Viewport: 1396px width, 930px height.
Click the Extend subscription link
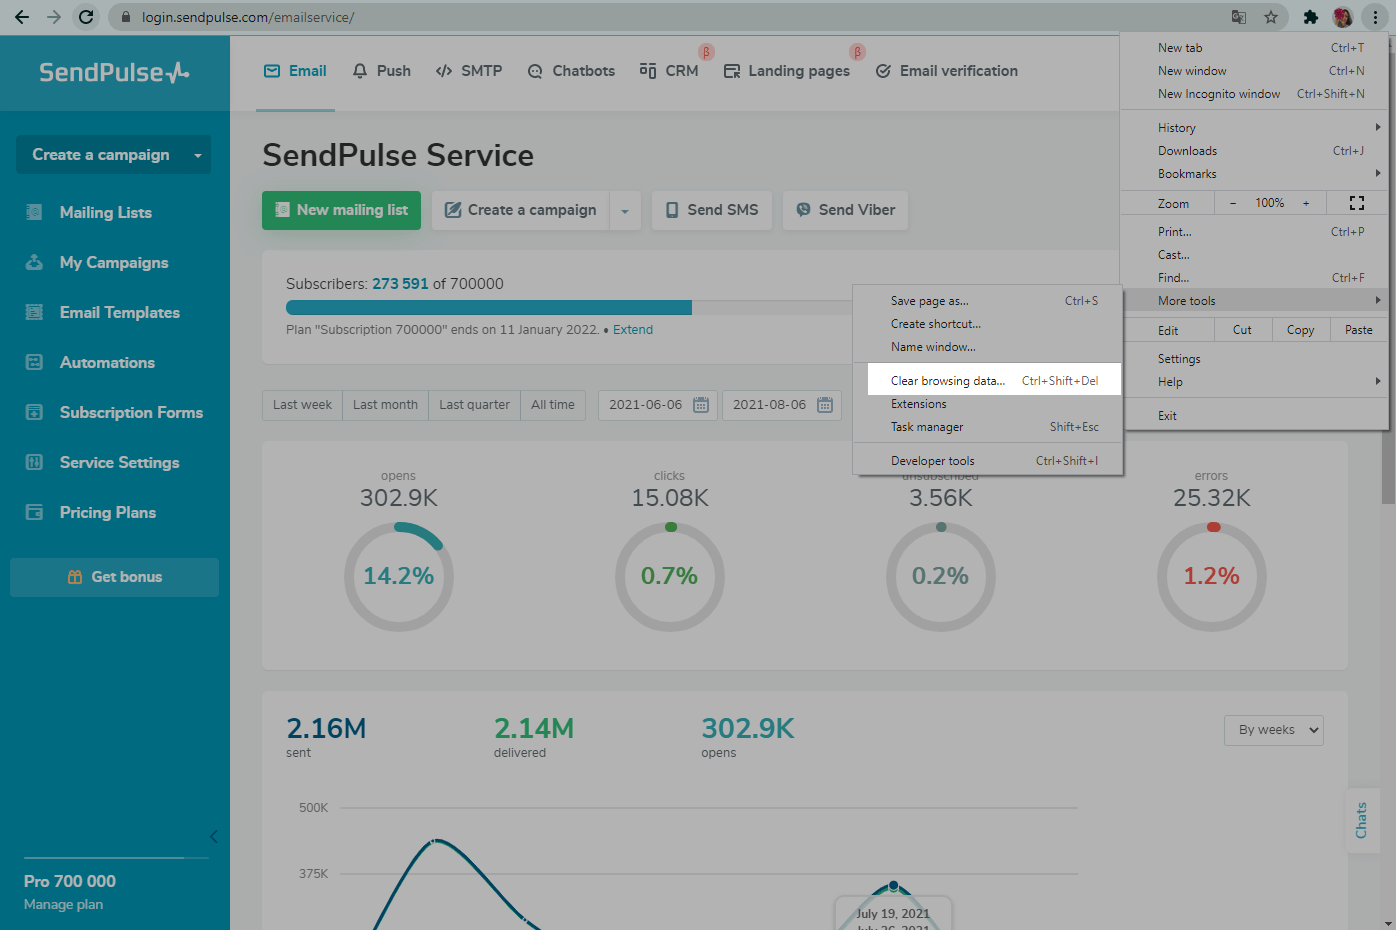point(632,330)
